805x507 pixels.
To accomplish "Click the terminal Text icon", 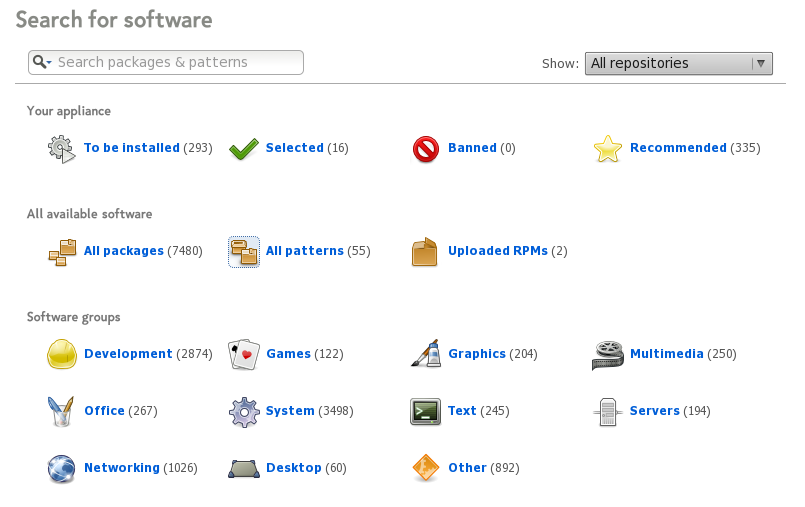I will coord(426,412).
